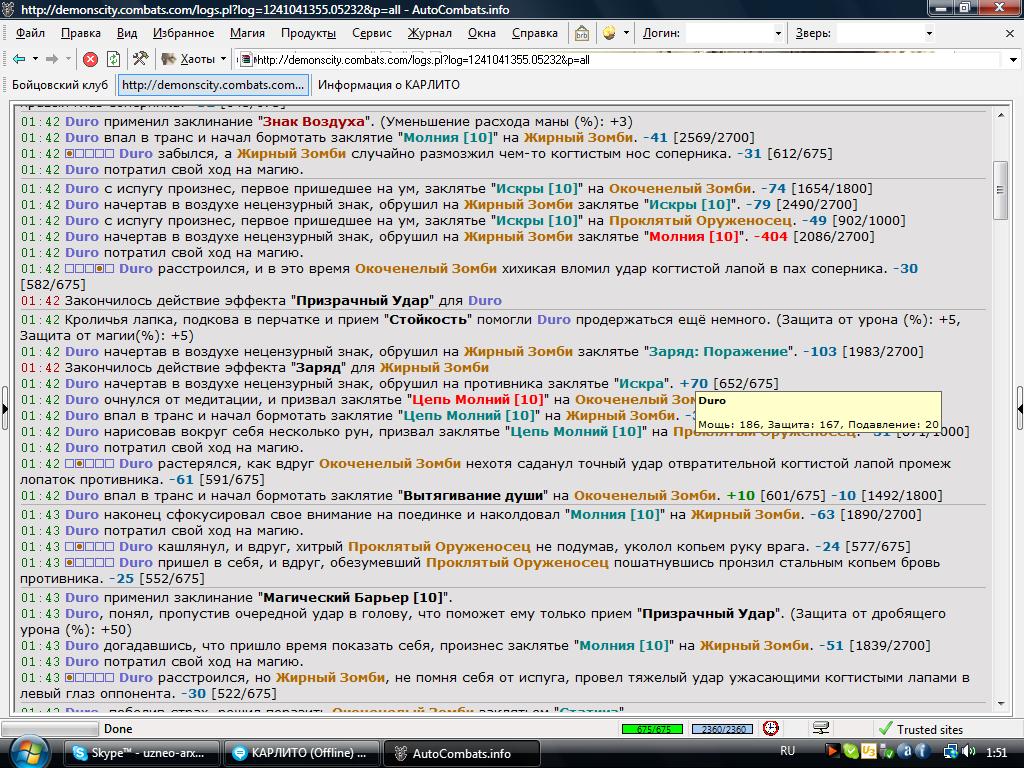Open the green Skype tray icon

[x=850, y=752]
